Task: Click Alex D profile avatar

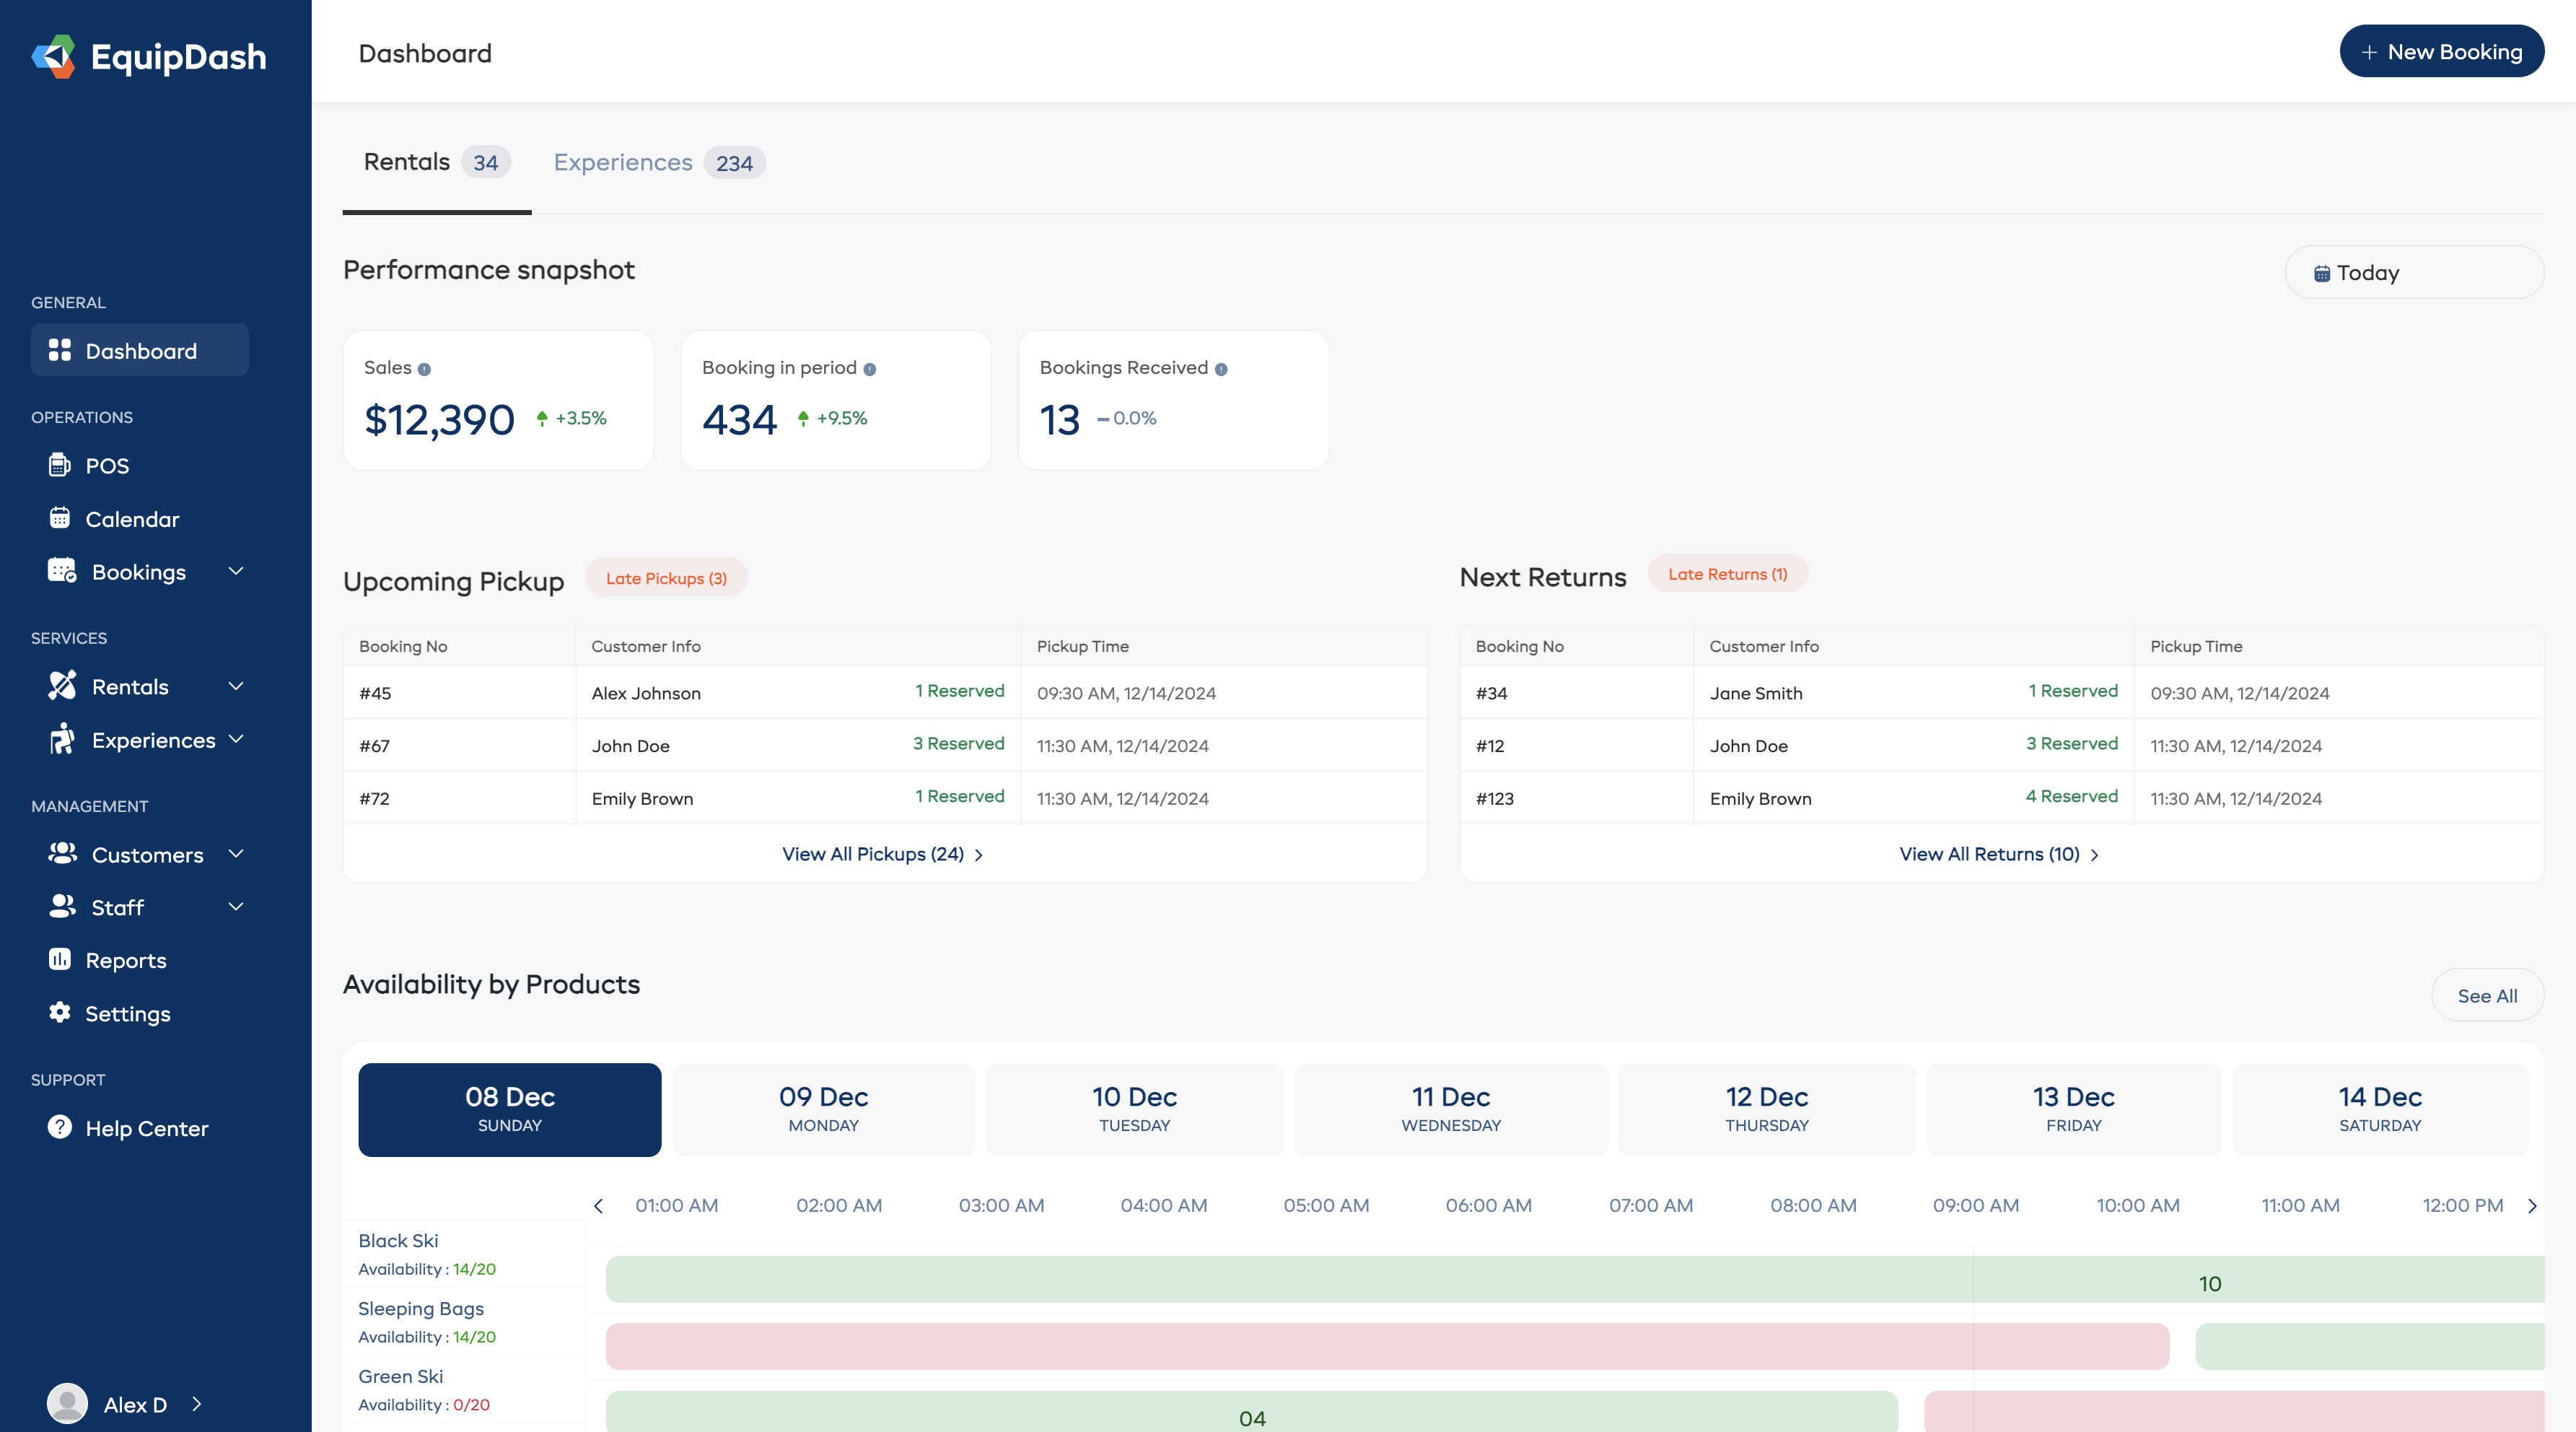Action: click(67, 1403)
